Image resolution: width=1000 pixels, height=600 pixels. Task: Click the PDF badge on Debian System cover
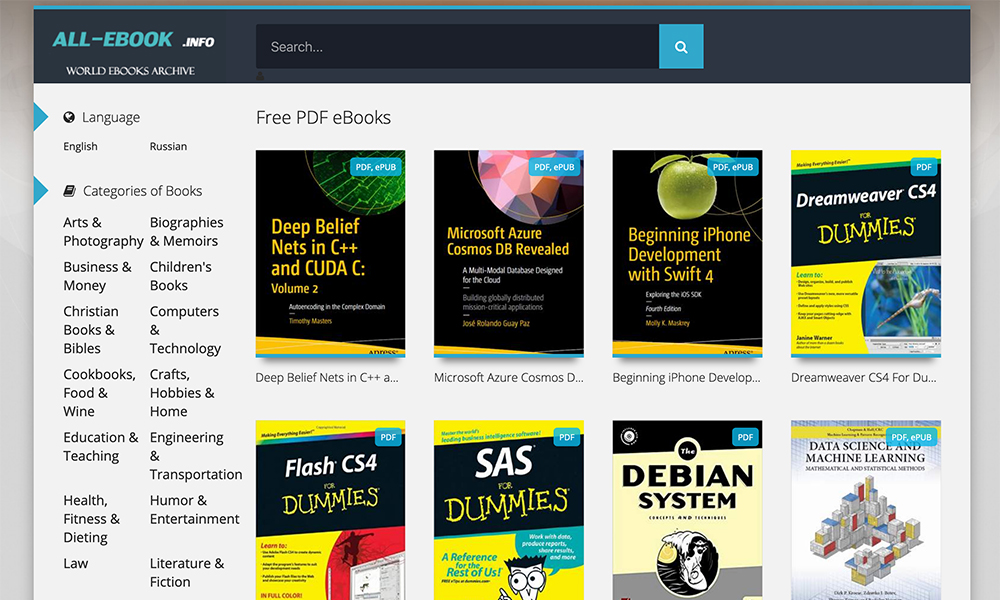[745, 437]
